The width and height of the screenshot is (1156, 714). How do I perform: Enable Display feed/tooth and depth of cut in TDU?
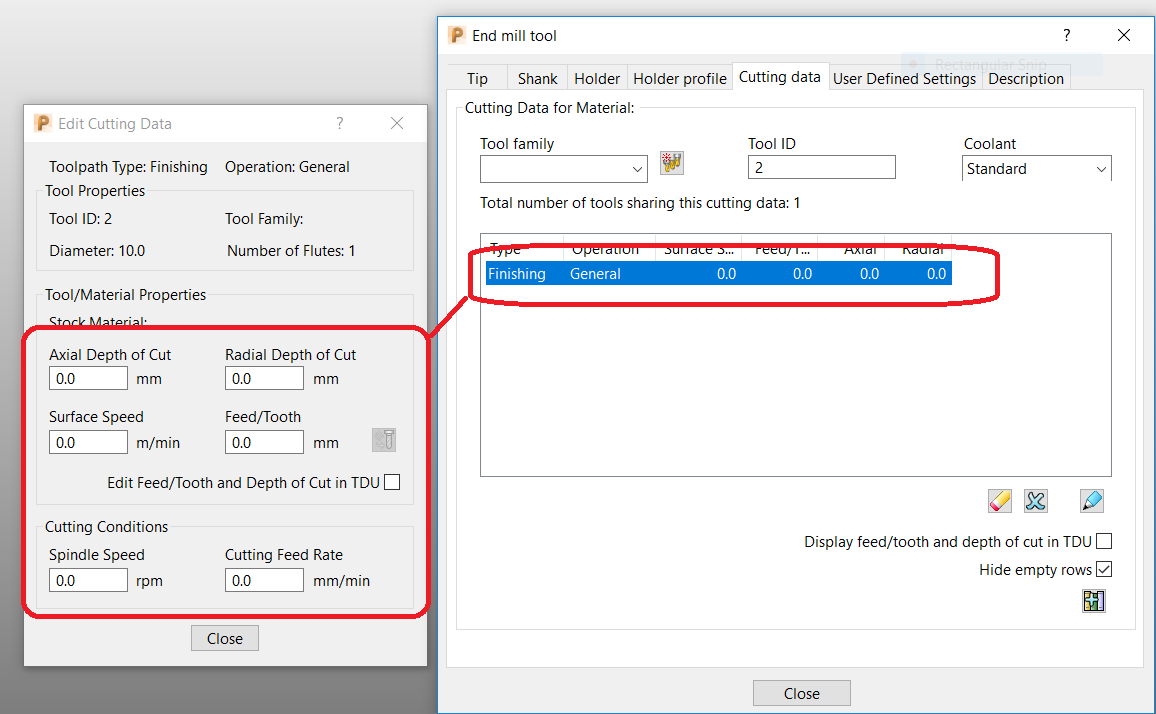point(1104,541)
